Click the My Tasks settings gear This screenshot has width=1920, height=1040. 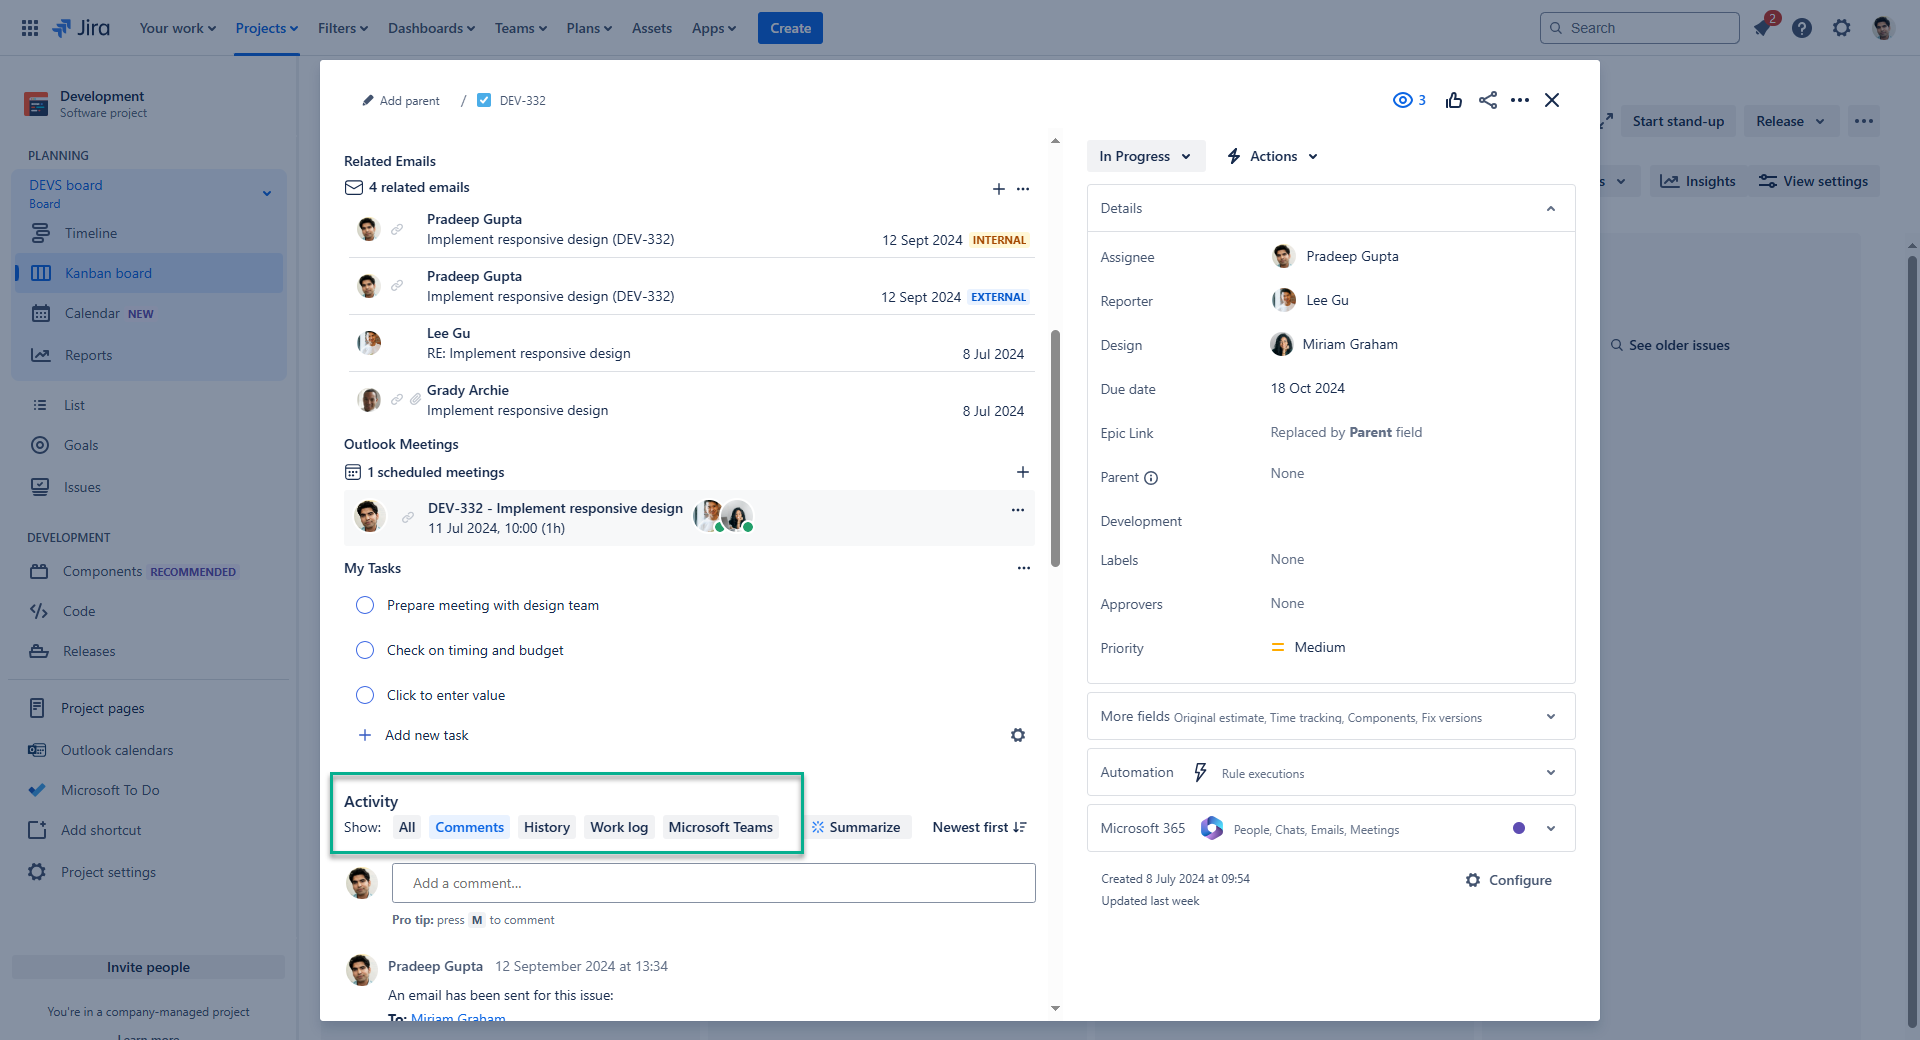click(1018, 735)
